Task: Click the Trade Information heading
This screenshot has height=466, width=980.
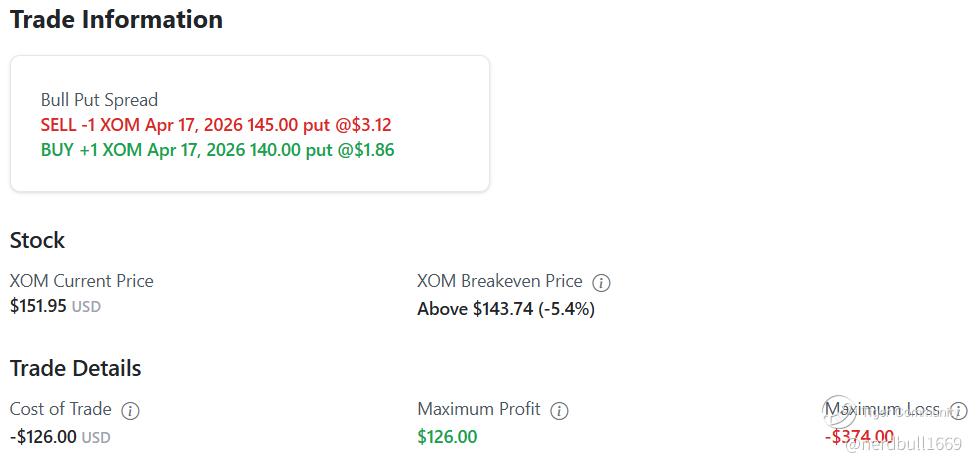Action: (116, 19)
